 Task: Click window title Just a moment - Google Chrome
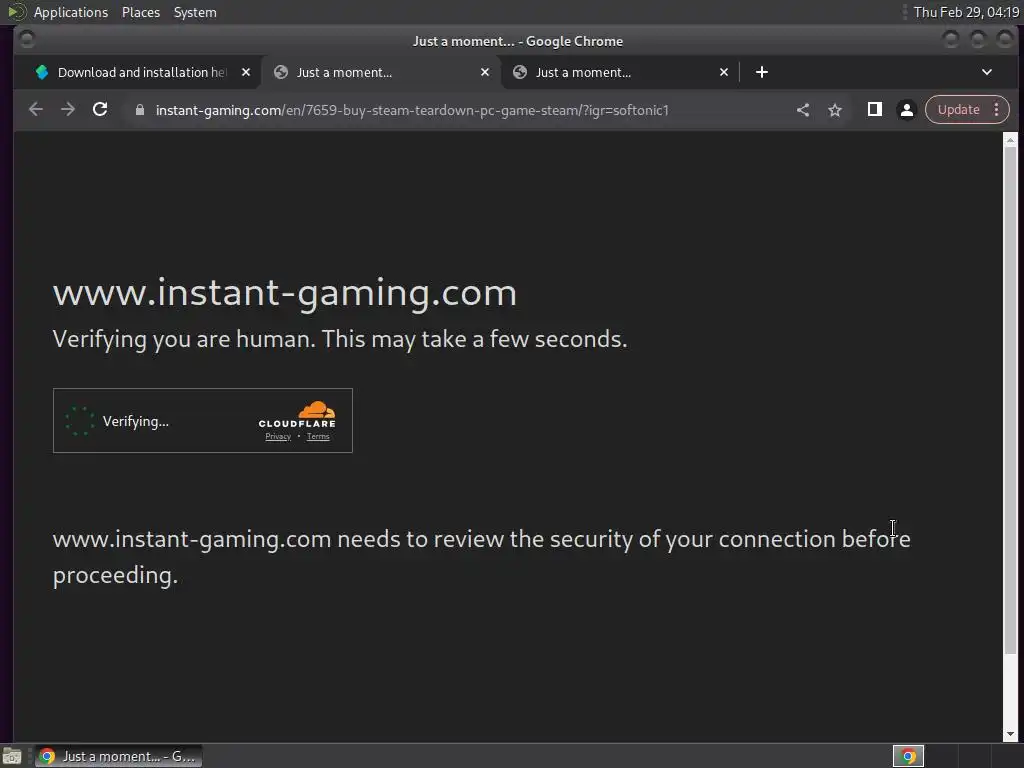click(517, 41)
